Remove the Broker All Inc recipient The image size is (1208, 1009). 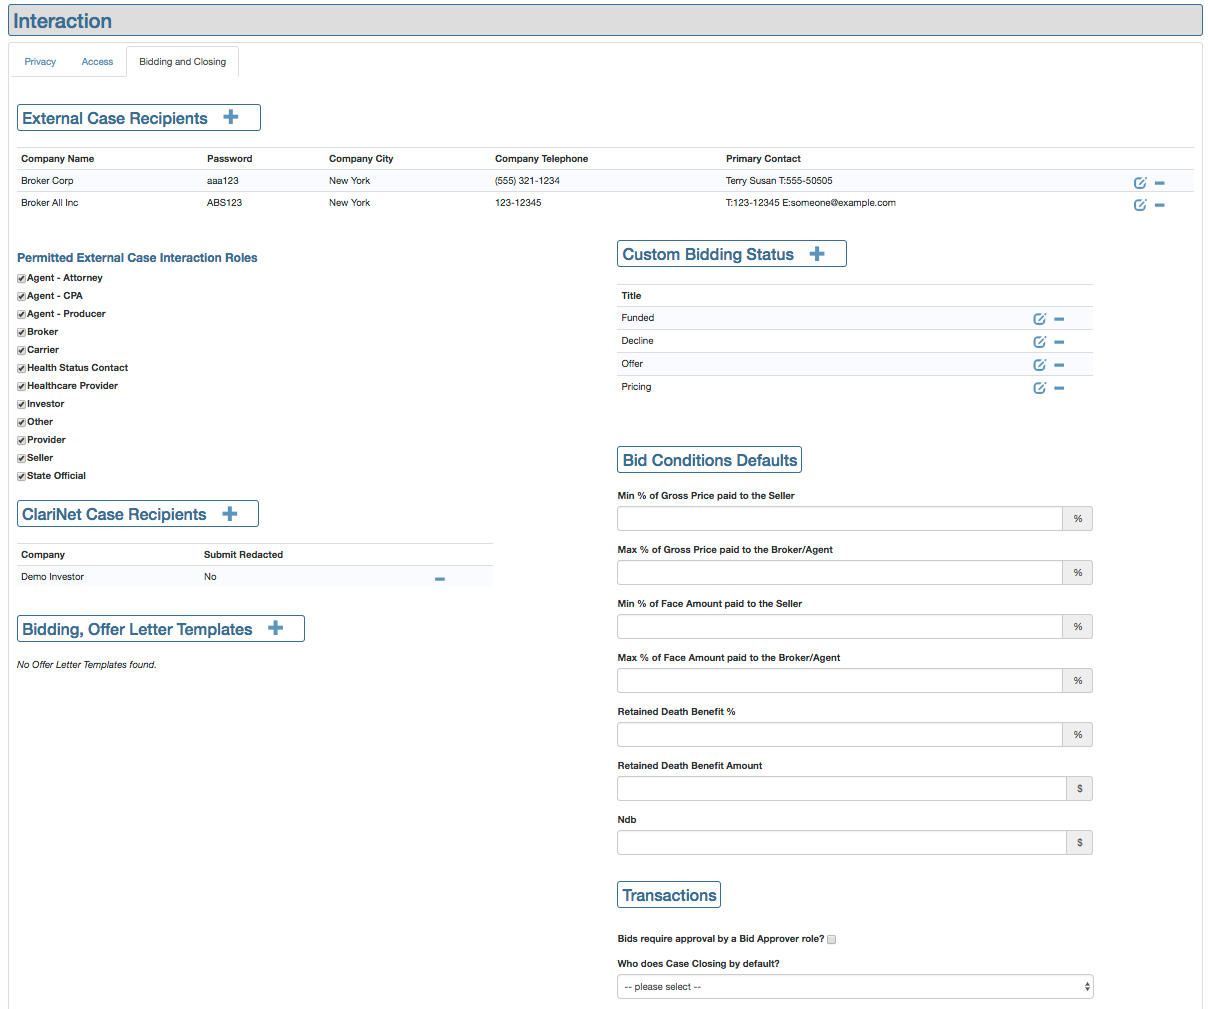click(x=1159, y=205)
